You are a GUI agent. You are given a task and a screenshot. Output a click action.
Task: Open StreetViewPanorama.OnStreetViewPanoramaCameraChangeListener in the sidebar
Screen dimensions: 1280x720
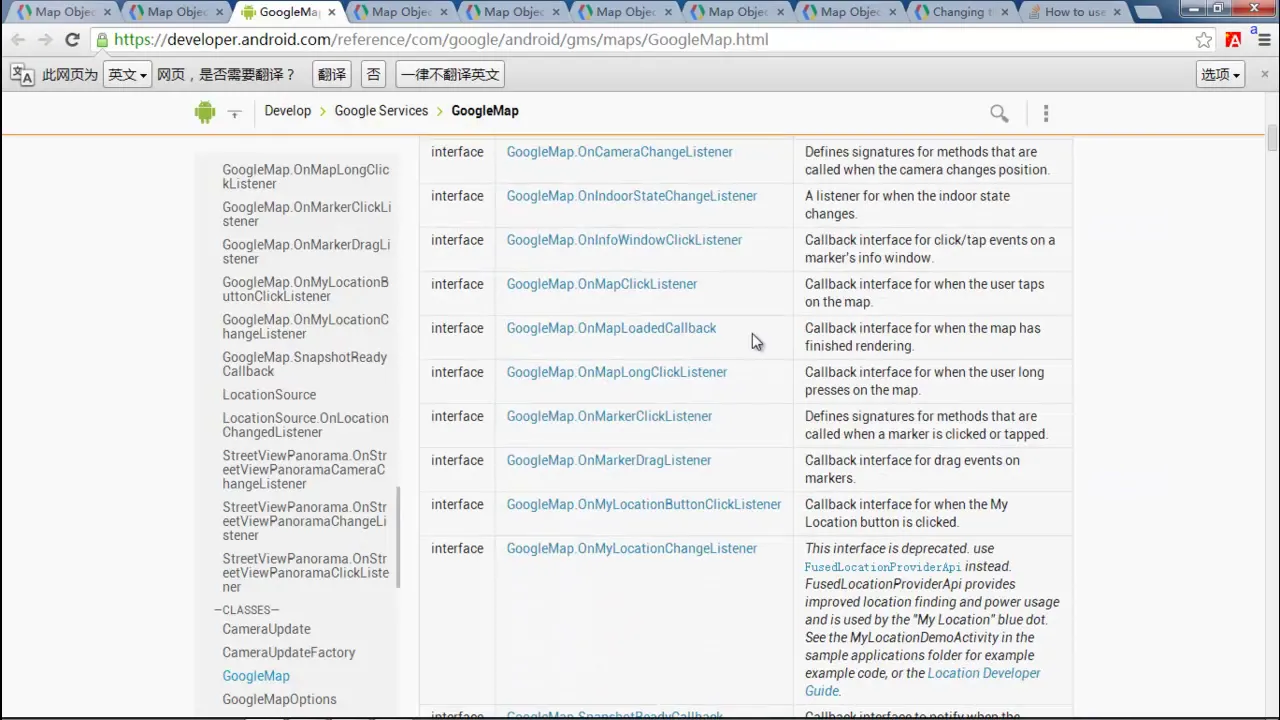point(305,470)
